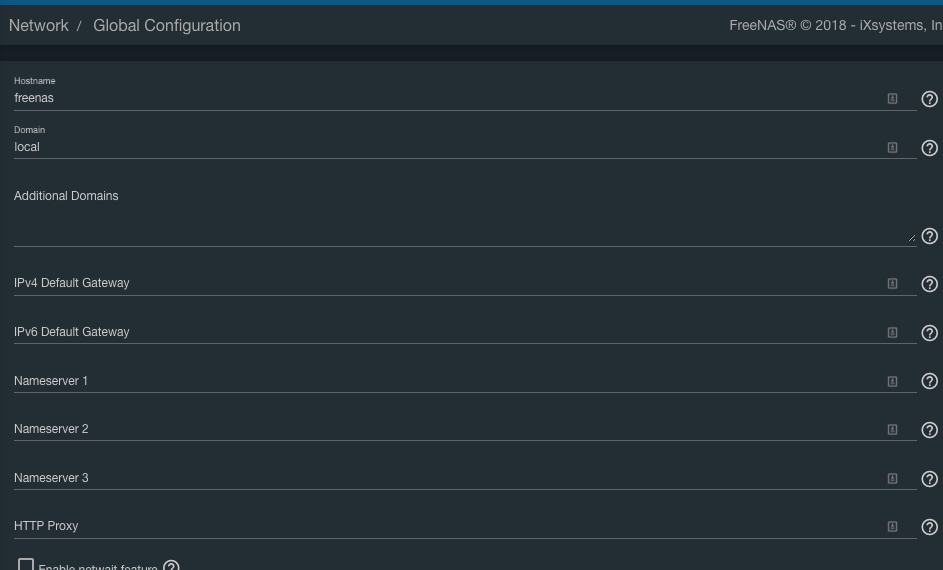943x570 pixels.
Task: Show help for netwait feature
Action: [171, 566]
